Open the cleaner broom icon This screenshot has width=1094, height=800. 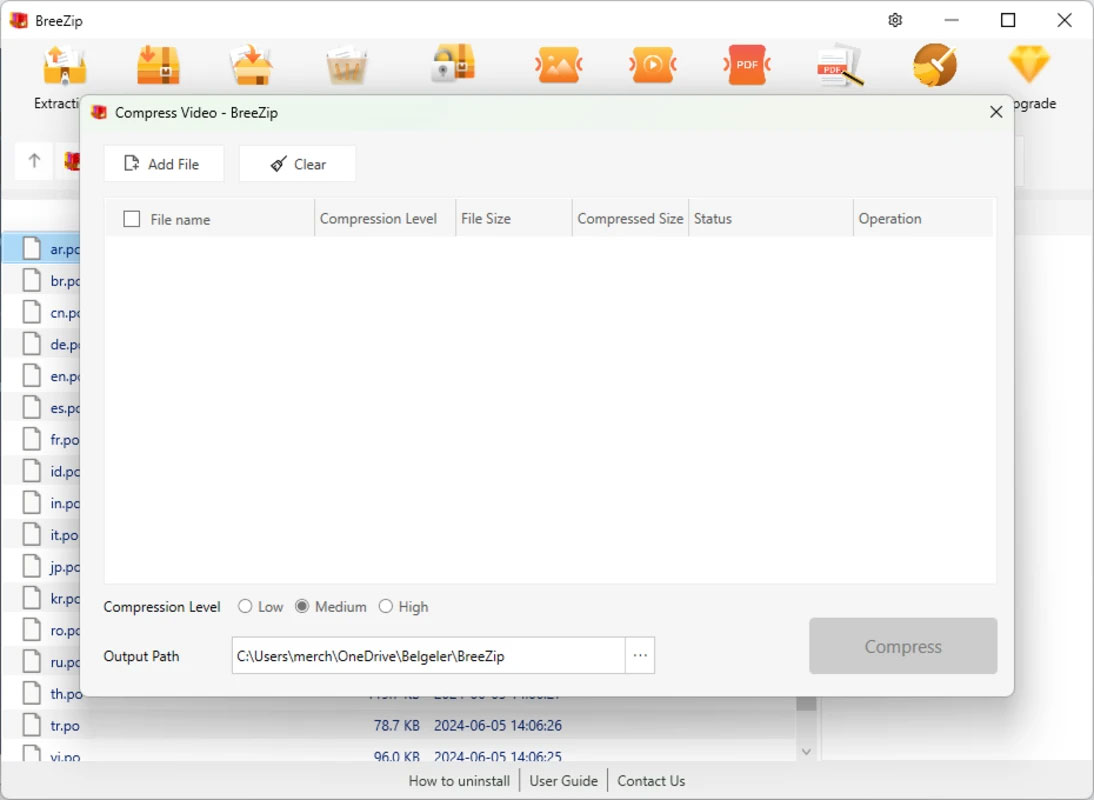point(935,66)
